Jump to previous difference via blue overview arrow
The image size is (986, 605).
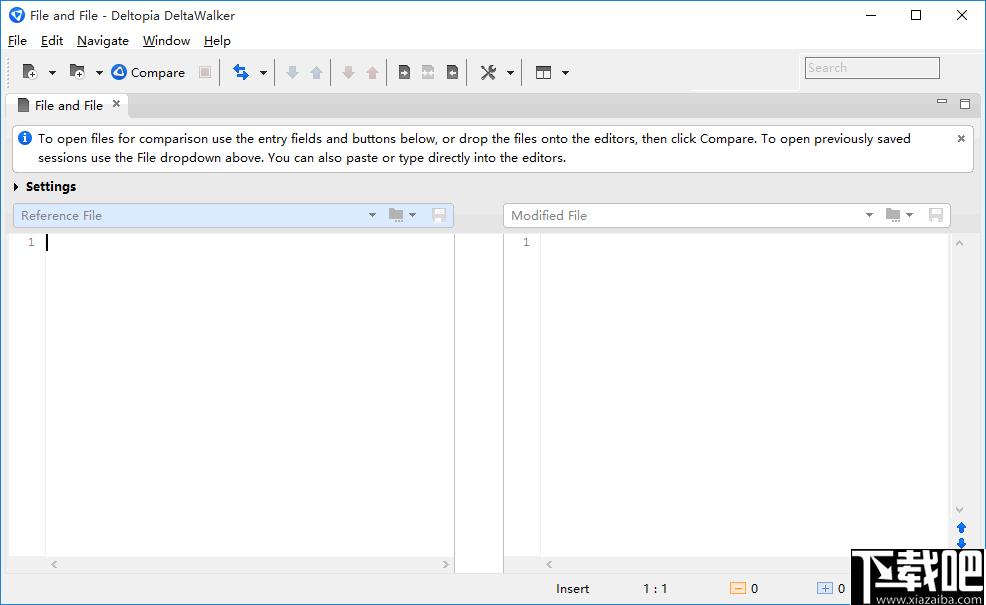[x=961, y=528]
